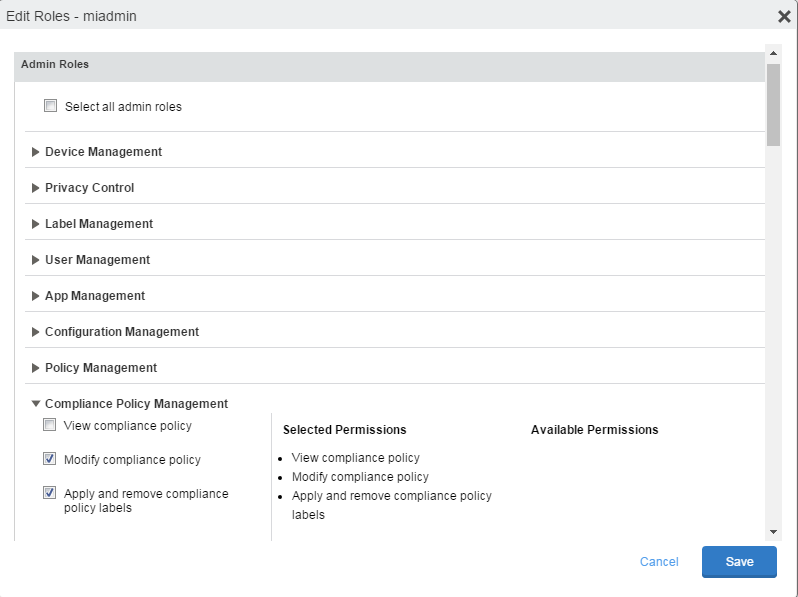Expand the Policy Management arrow
Viewport: 798px width, 597px height.
coord(36,368)
